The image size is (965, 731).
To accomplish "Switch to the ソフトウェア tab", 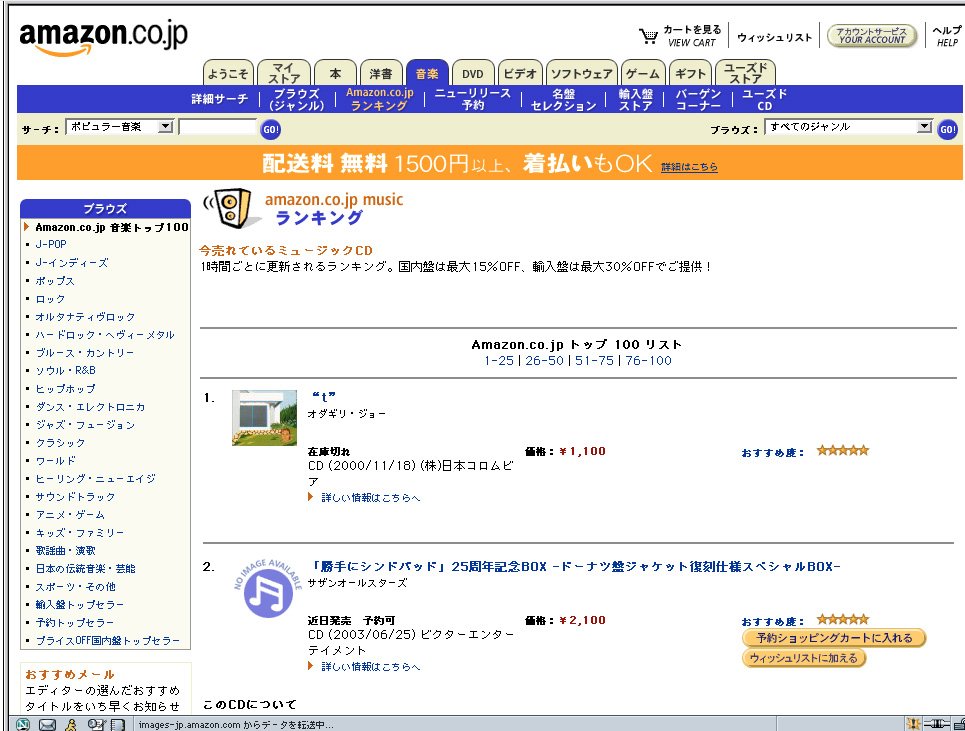I will pos(582,73).
